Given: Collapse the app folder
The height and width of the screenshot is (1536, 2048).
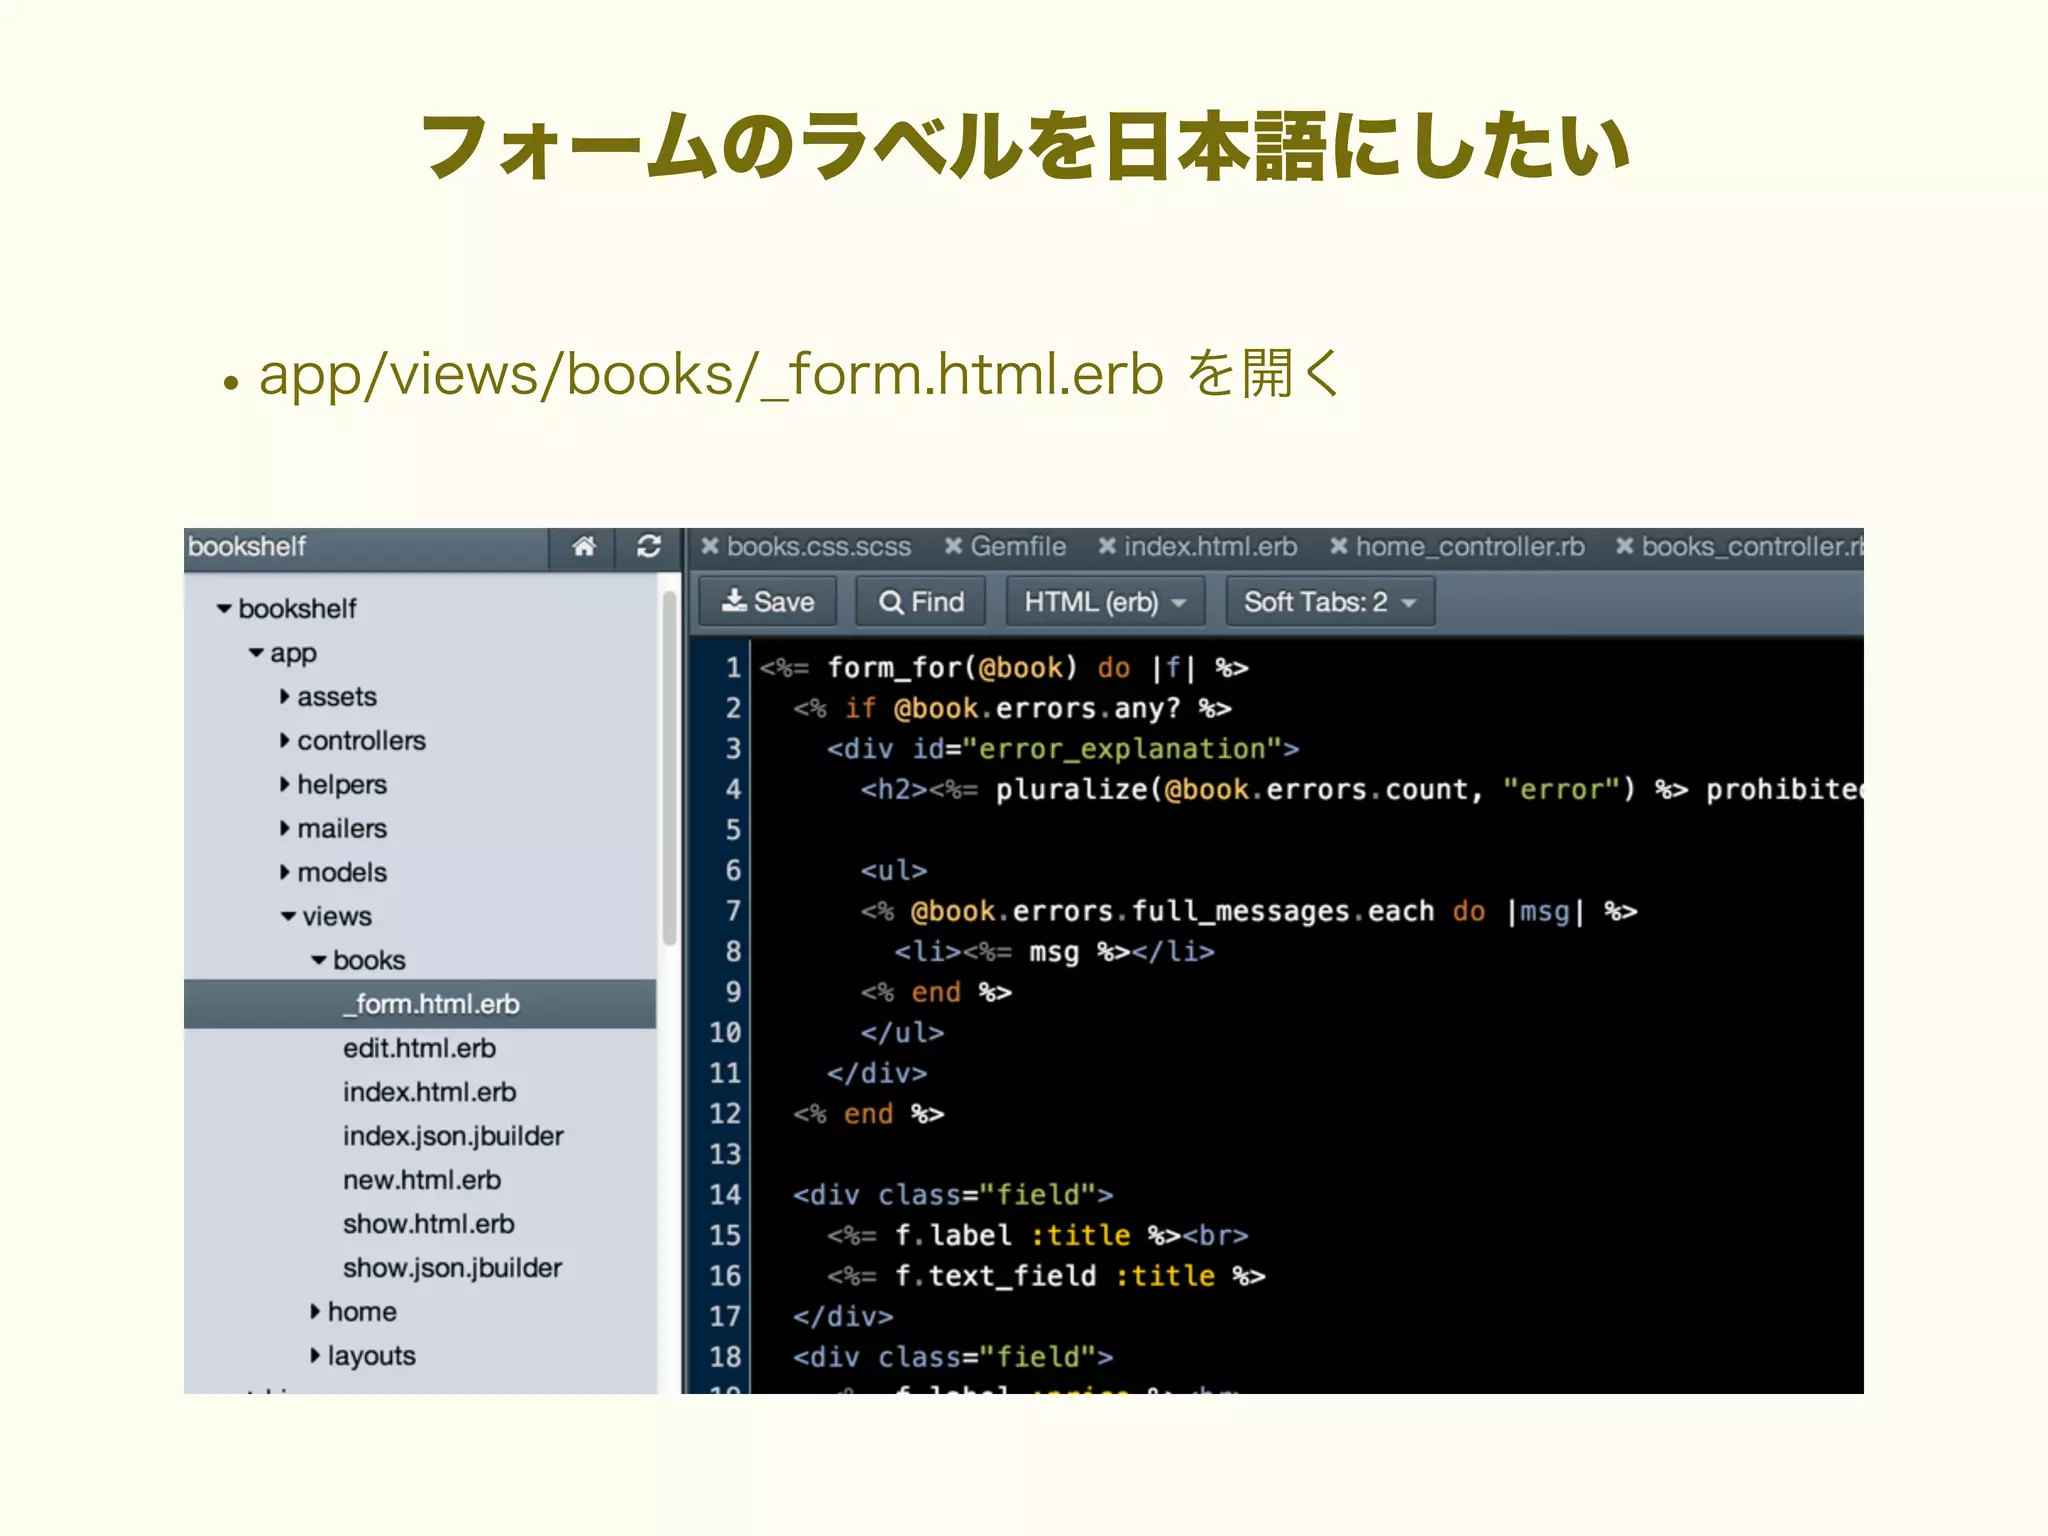Looking at the screenshot, I should [x=257, y=653].
